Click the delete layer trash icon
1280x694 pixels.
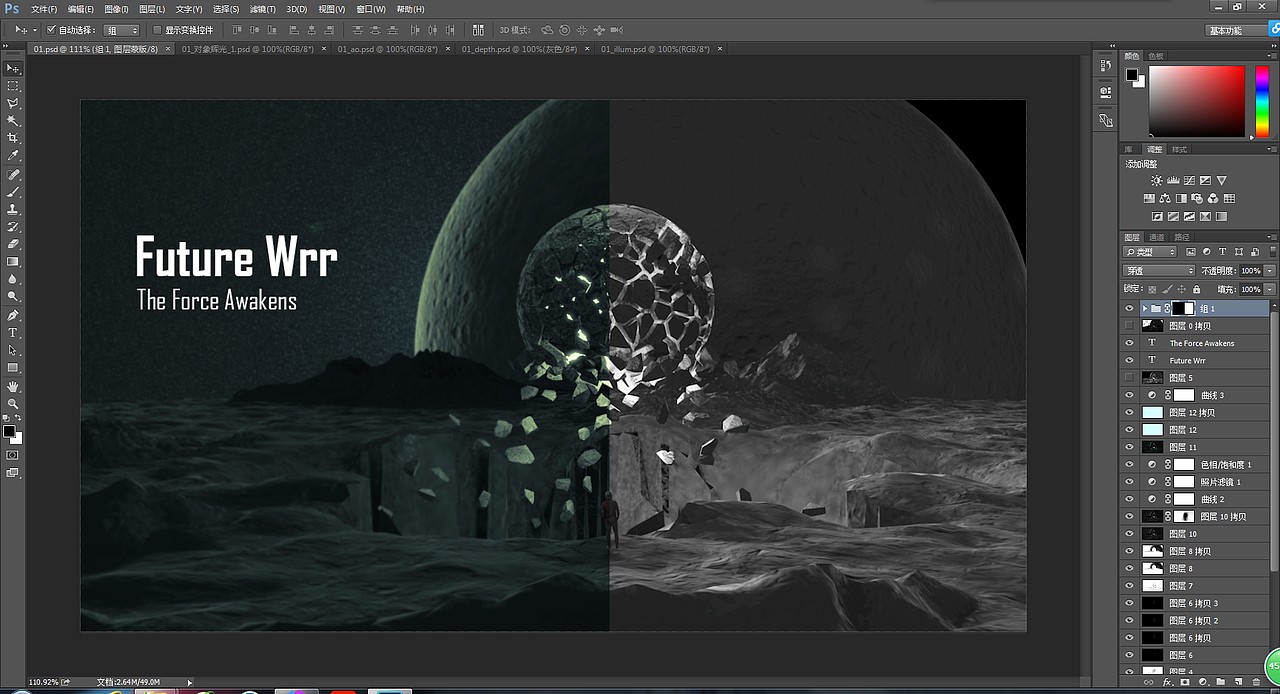(1256, 681)
